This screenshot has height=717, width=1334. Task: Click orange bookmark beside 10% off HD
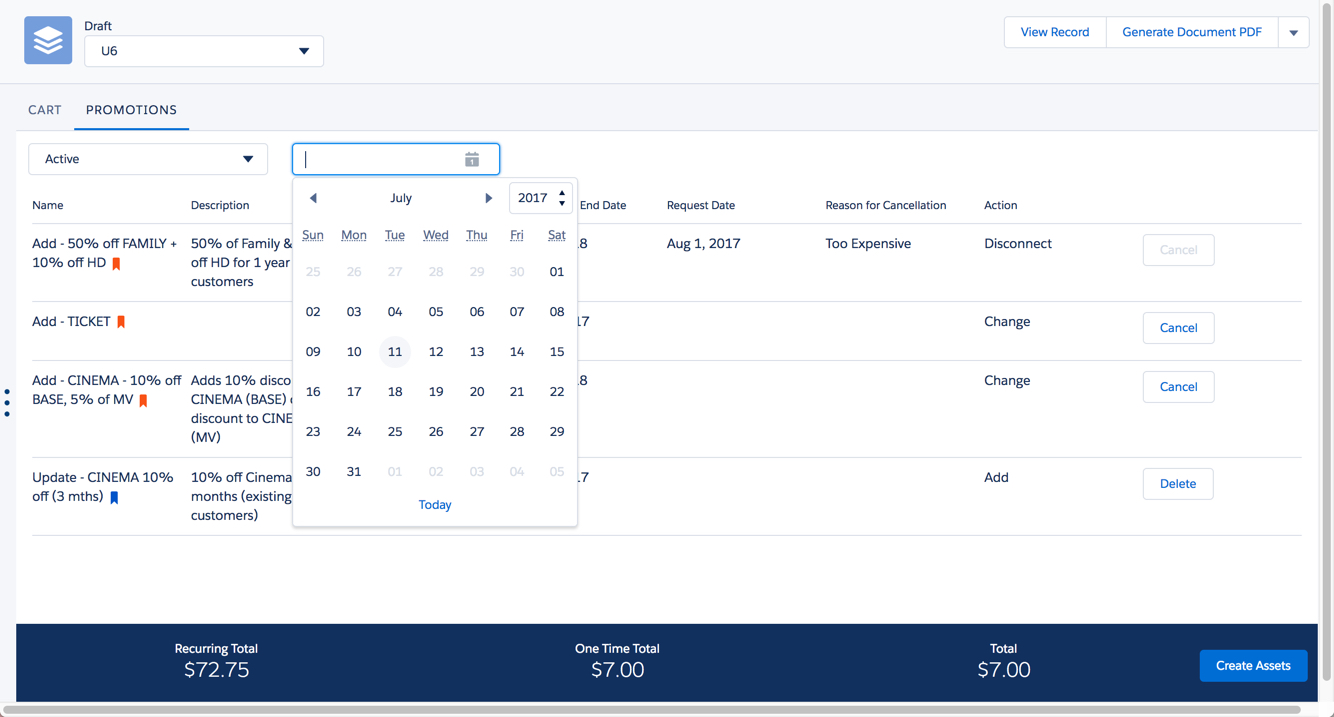pos(116,263)
